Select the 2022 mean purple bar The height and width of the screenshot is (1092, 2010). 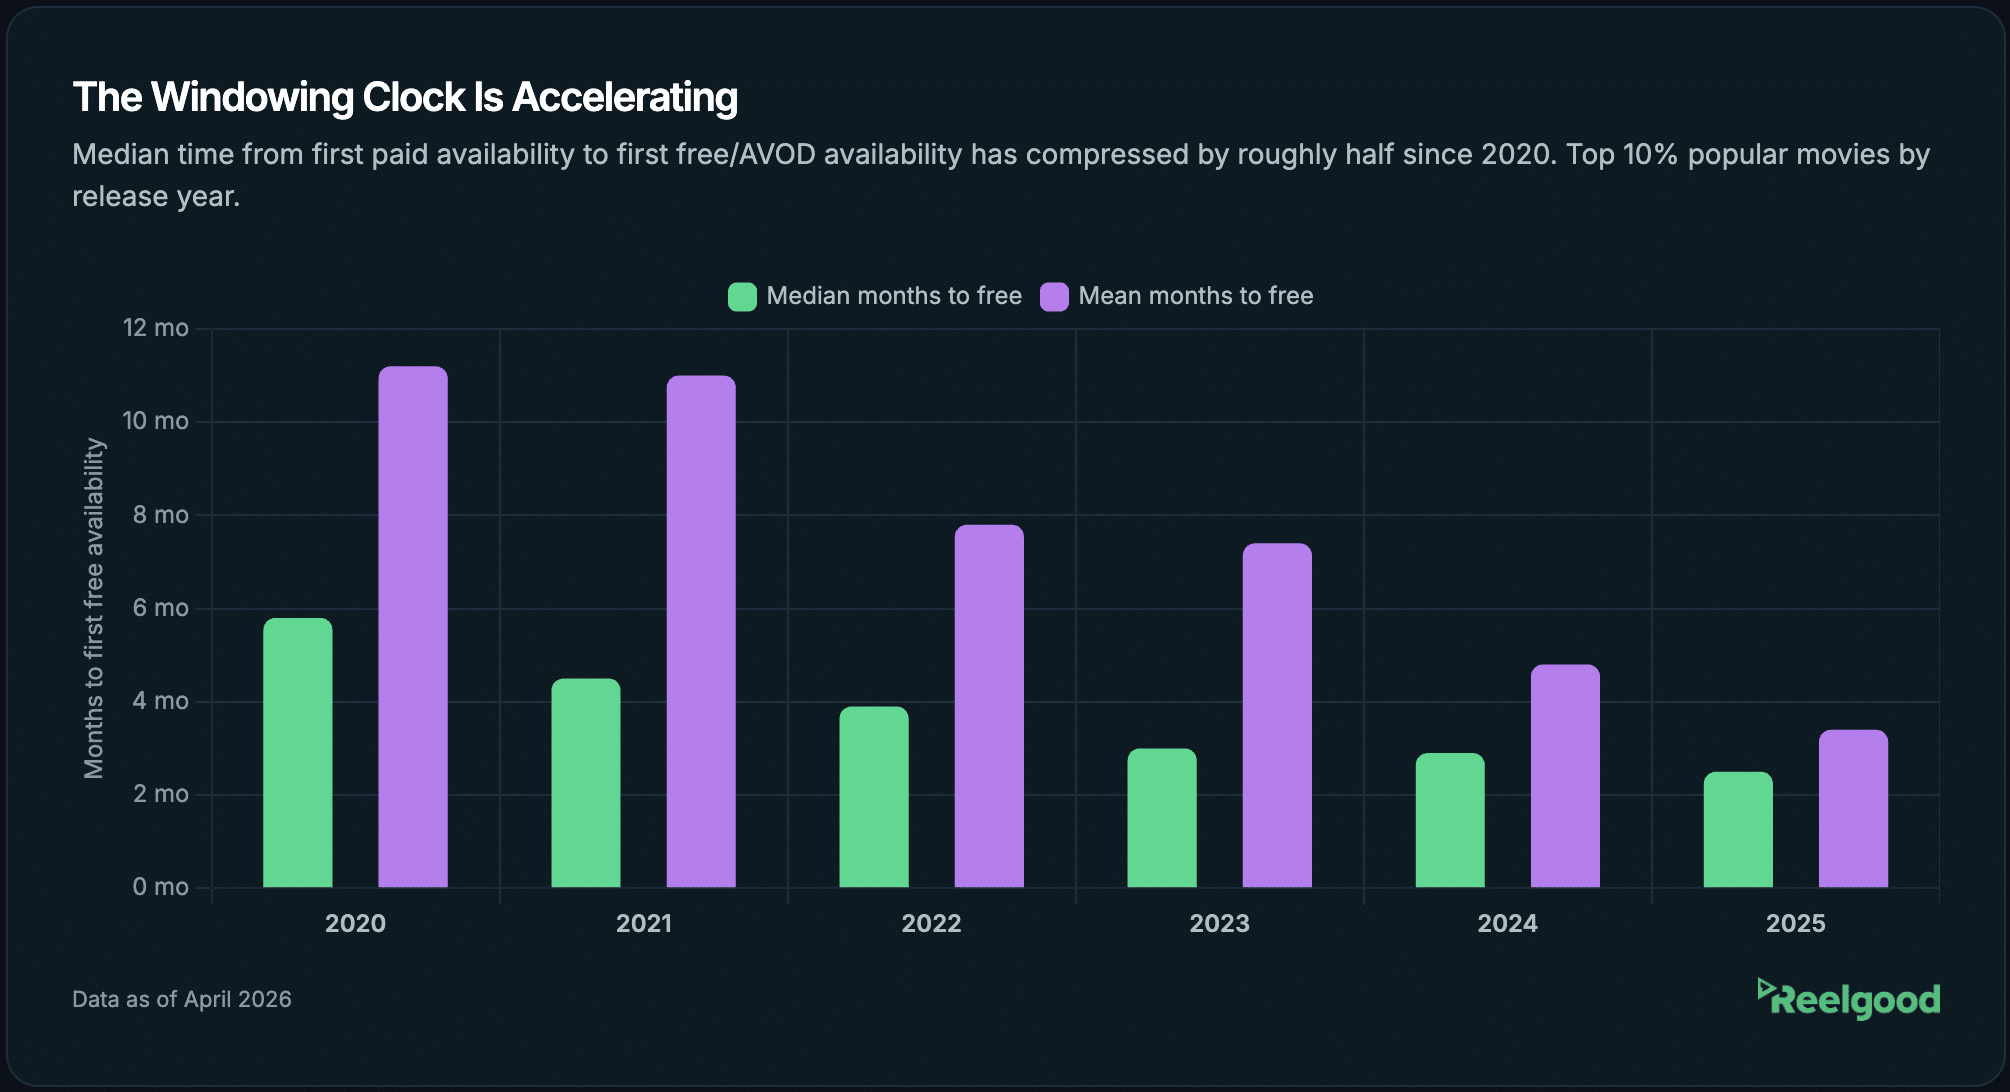tap(989, 706)
